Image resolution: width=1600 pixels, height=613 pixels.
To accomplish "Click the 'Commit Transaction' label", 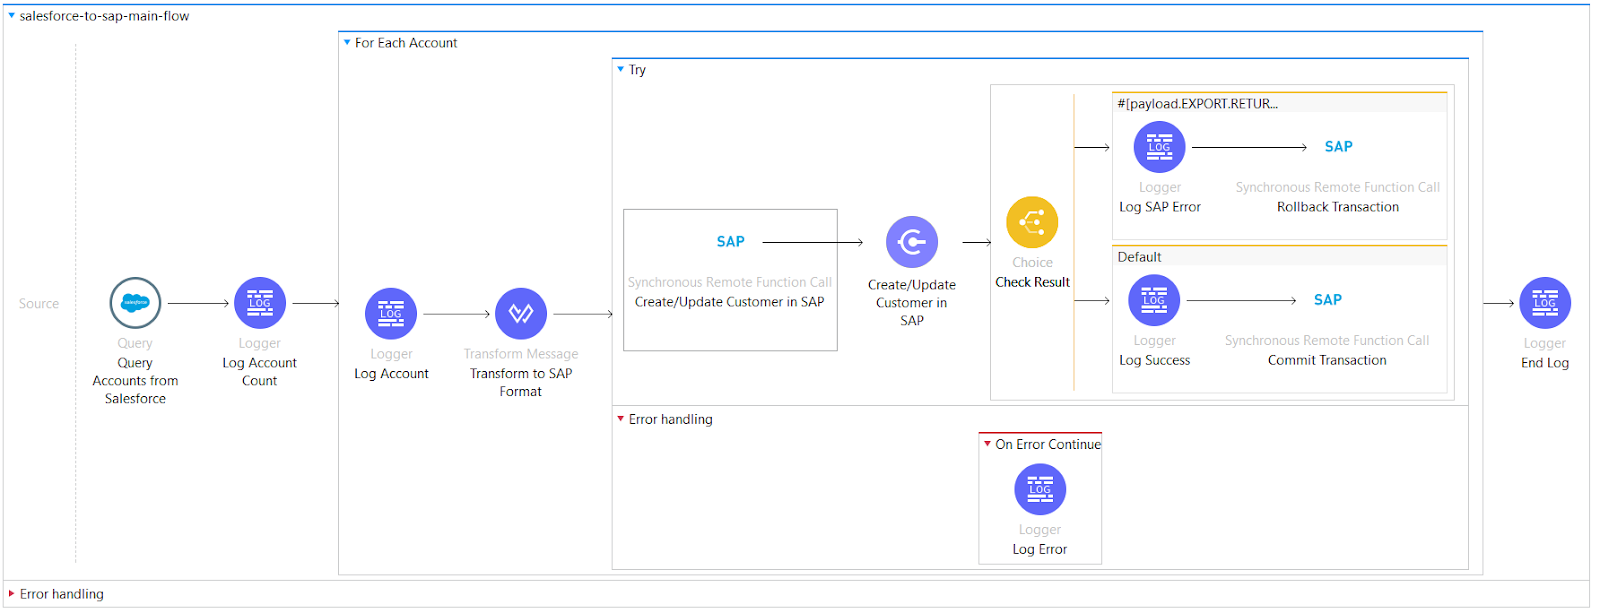I will 1327,360.
